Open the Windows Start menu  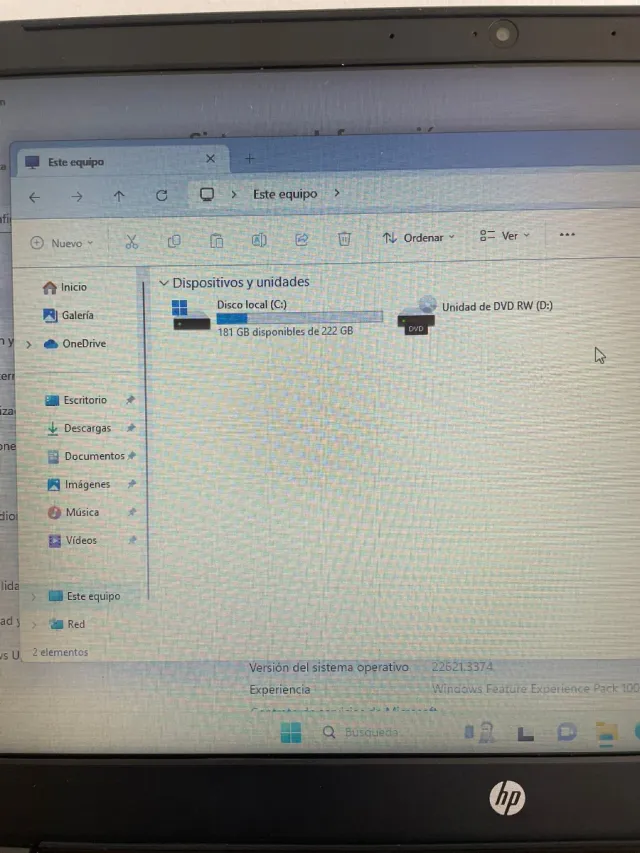(291, 732)
